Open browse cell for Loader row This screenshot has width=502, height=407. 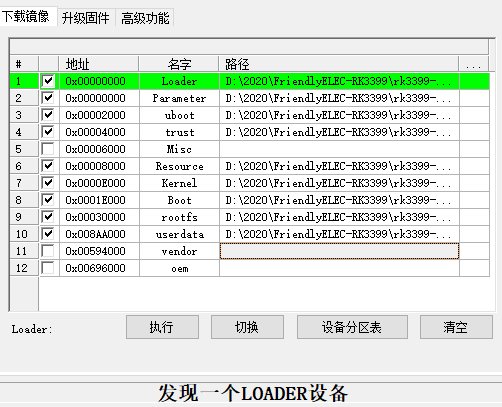[474, 81]
